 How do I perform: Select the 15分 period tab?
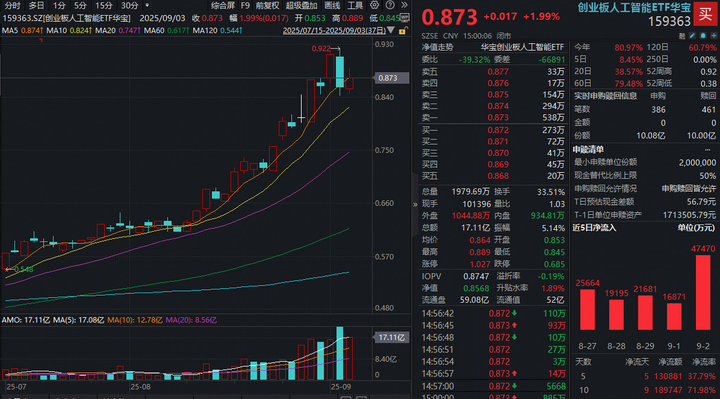(103, 6)
